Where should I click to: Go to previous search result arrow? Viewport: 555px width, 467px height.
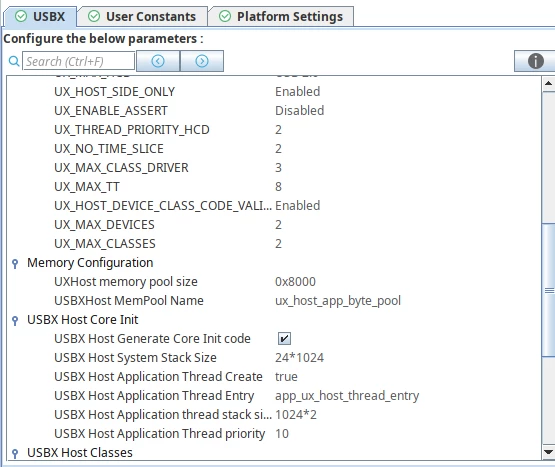(x=158, y=61)
